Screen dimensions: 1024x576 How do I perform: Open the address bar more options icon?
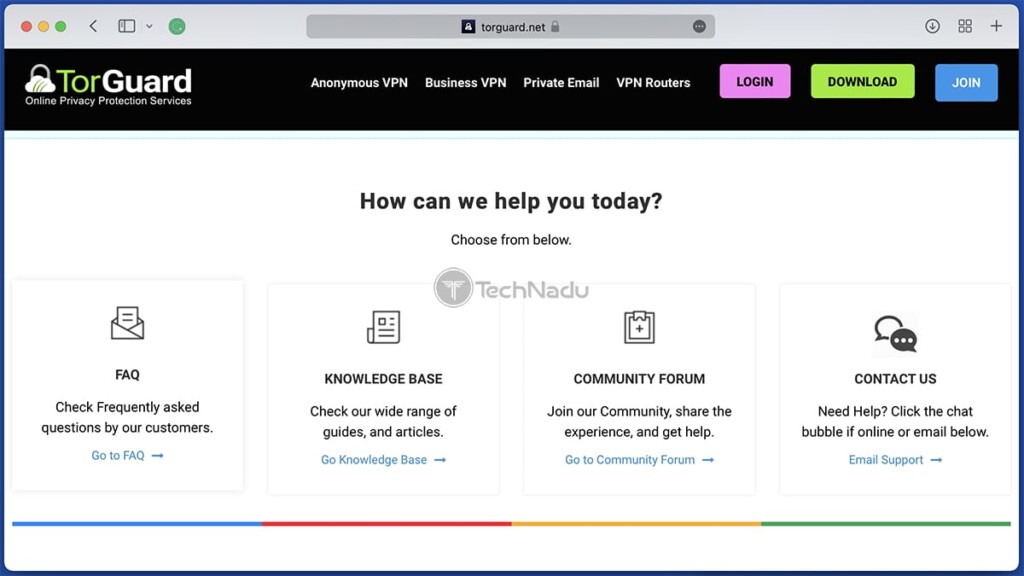(x=699, y=27)
